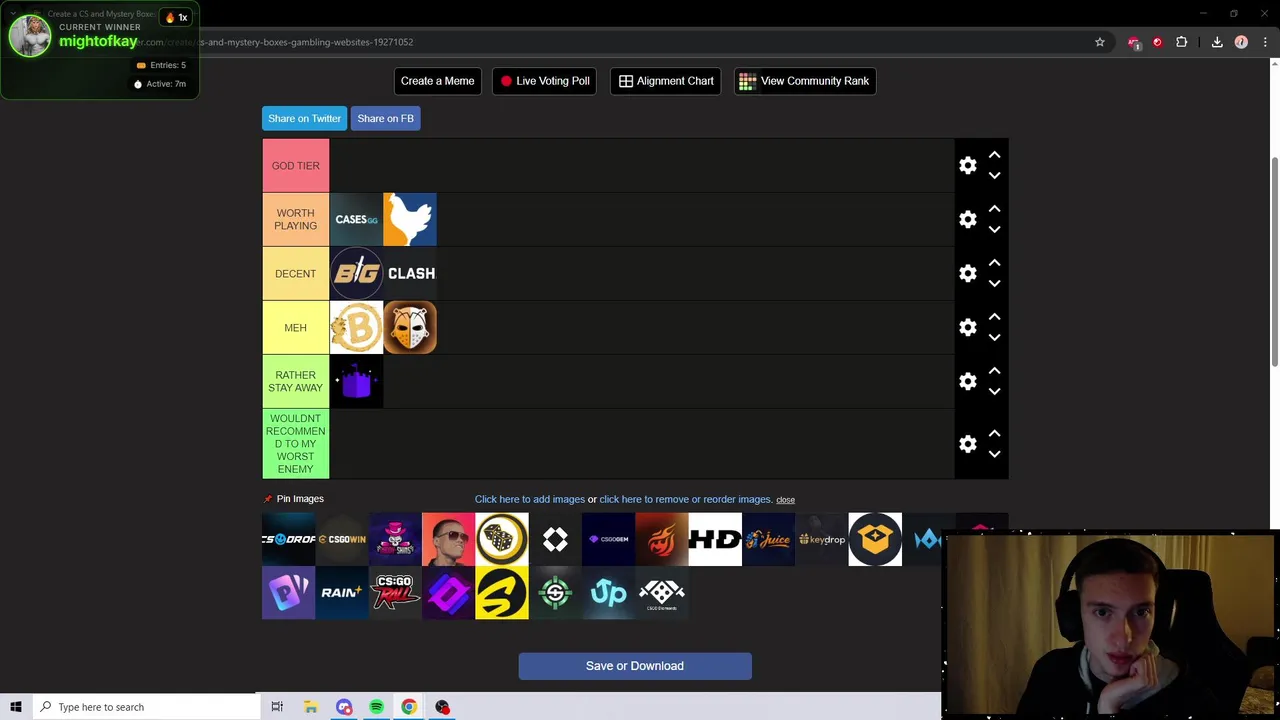Pick the skull with pink hat image

tap(395, 539)
